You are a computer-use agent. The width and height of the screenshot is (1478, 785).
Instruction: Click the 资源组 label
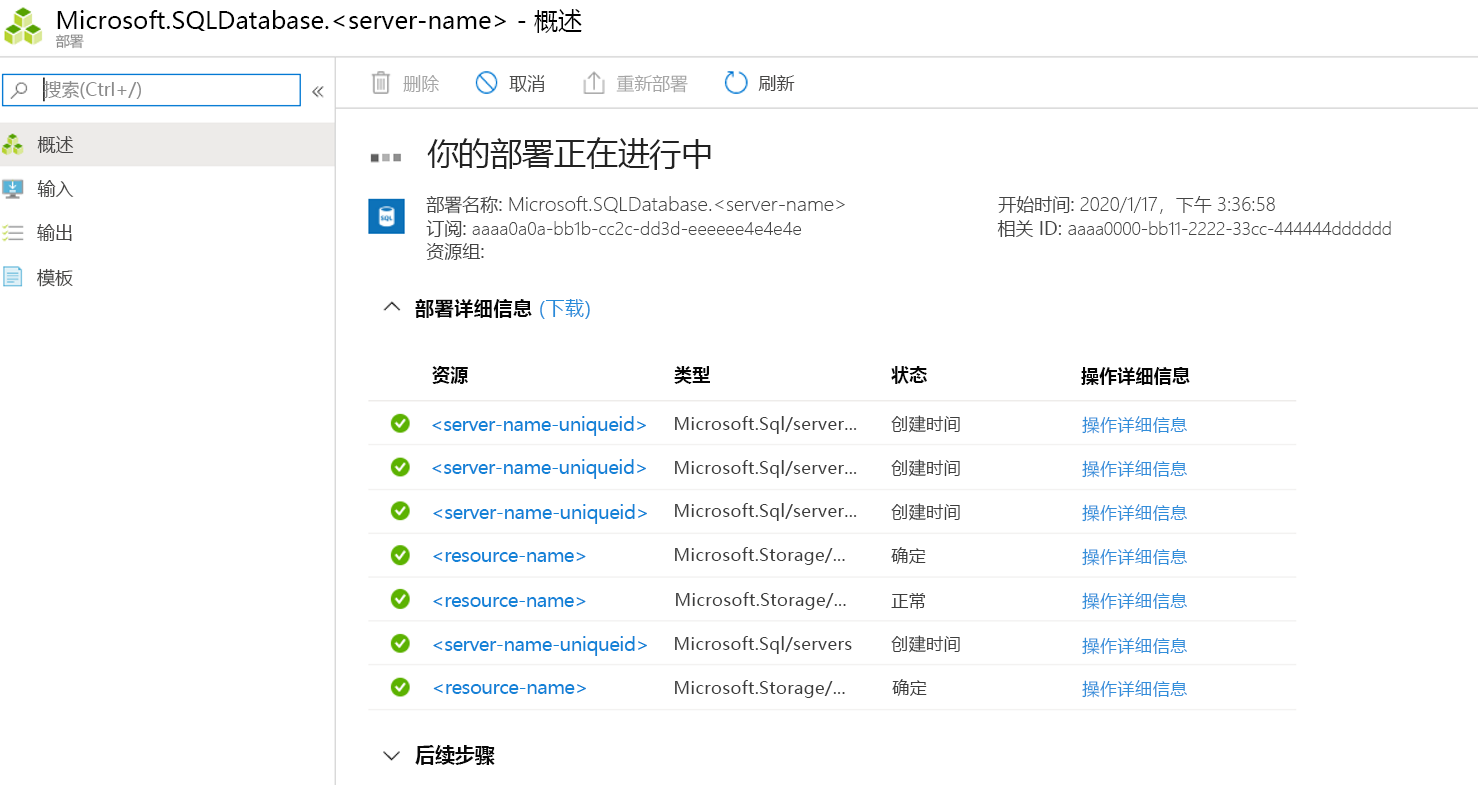pyautogui.click(x=455, y=252)
